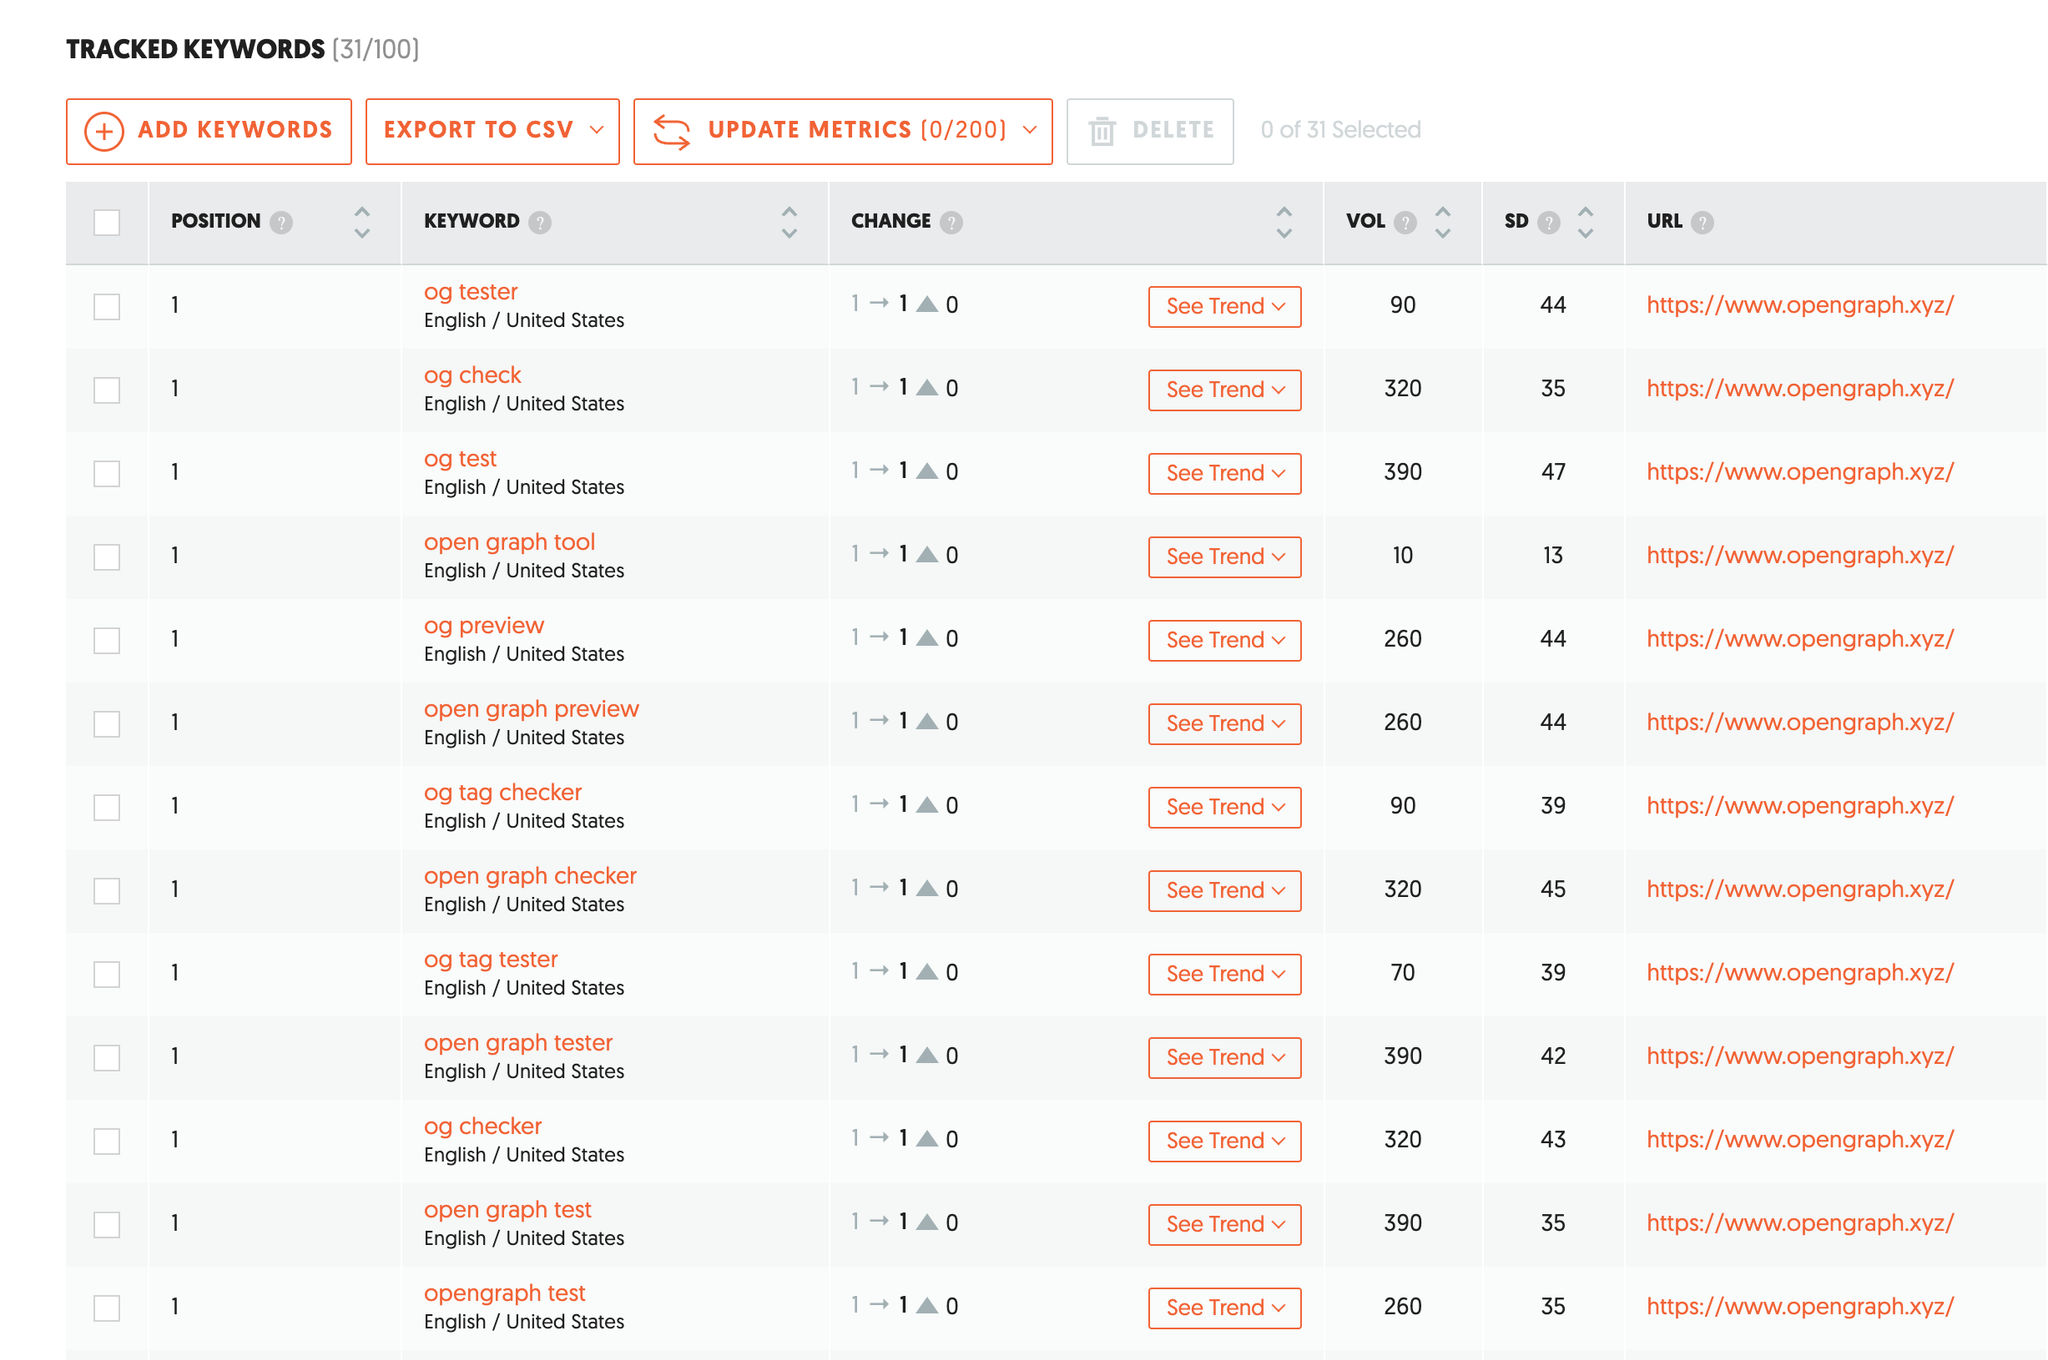Expand See Trend for og test
Image resolution: width=2048 pixels, height=1360 pixels.
pyautogui.click(x=1225, y=474)
